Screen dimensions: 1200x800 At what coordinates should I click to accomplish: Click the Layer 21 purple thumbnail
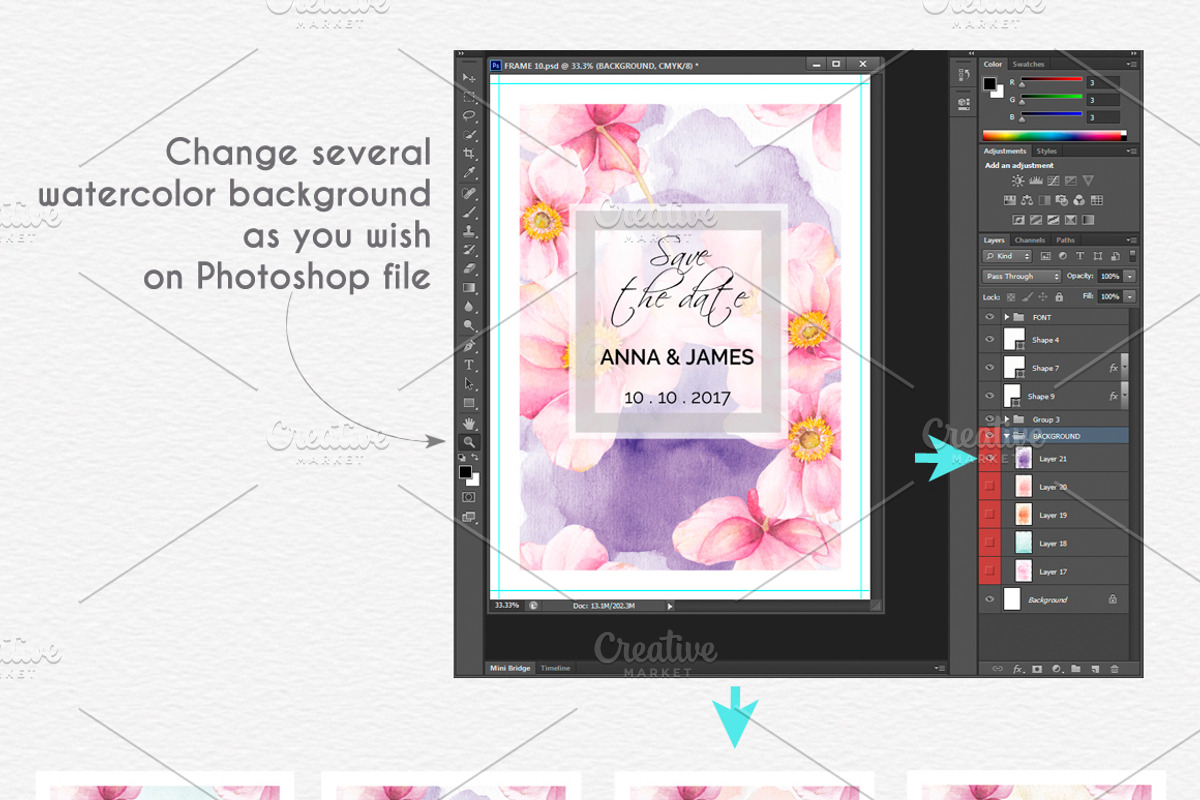(1023, 459)
